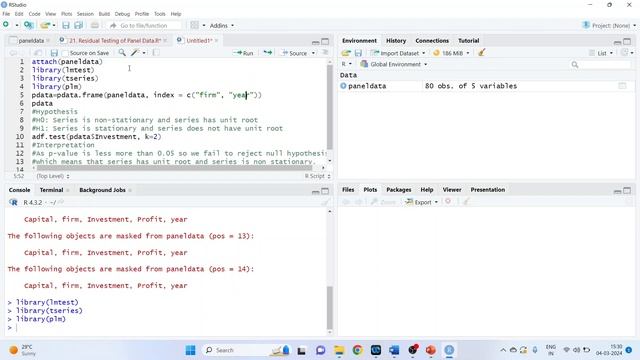
Task: Click the Print icon in the main toolbar
Action: point(95,25)
